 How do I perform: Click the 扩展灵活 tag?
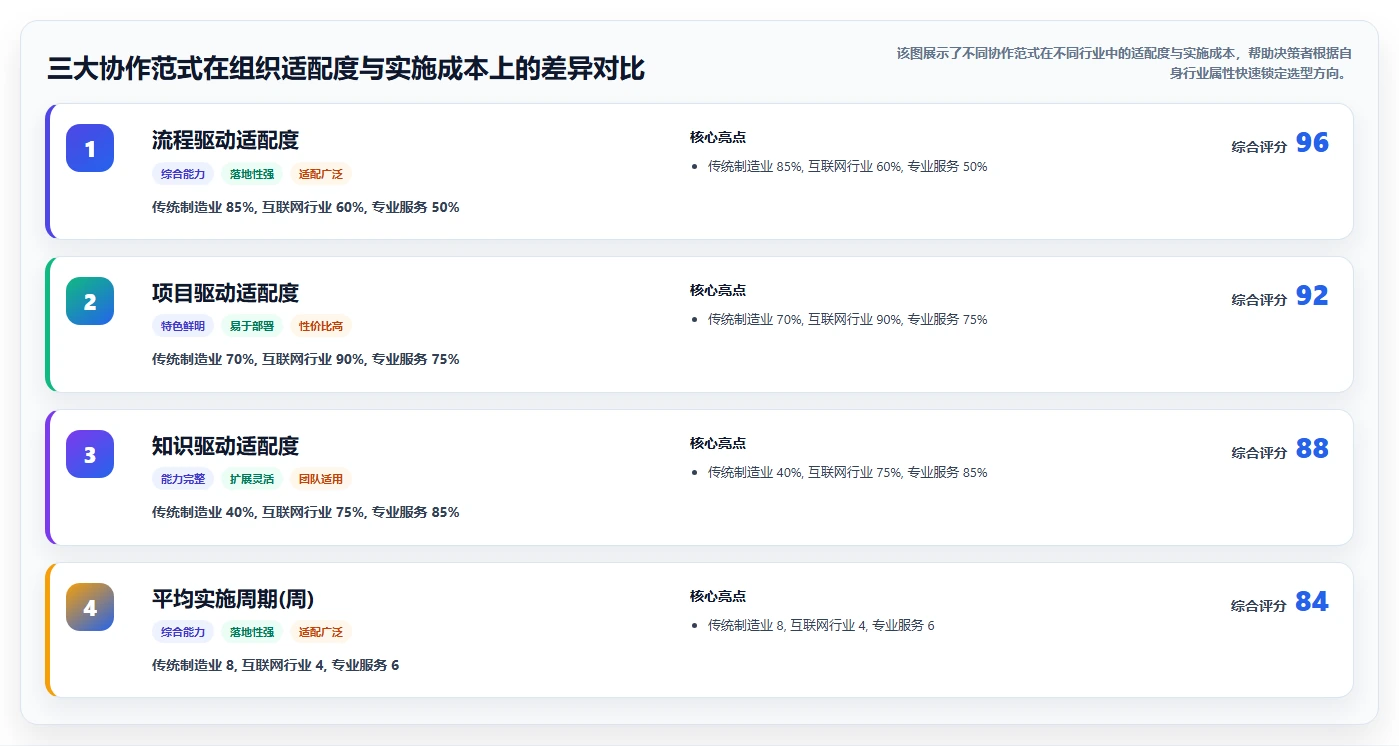pyautogui.click(x=252, y=479)
